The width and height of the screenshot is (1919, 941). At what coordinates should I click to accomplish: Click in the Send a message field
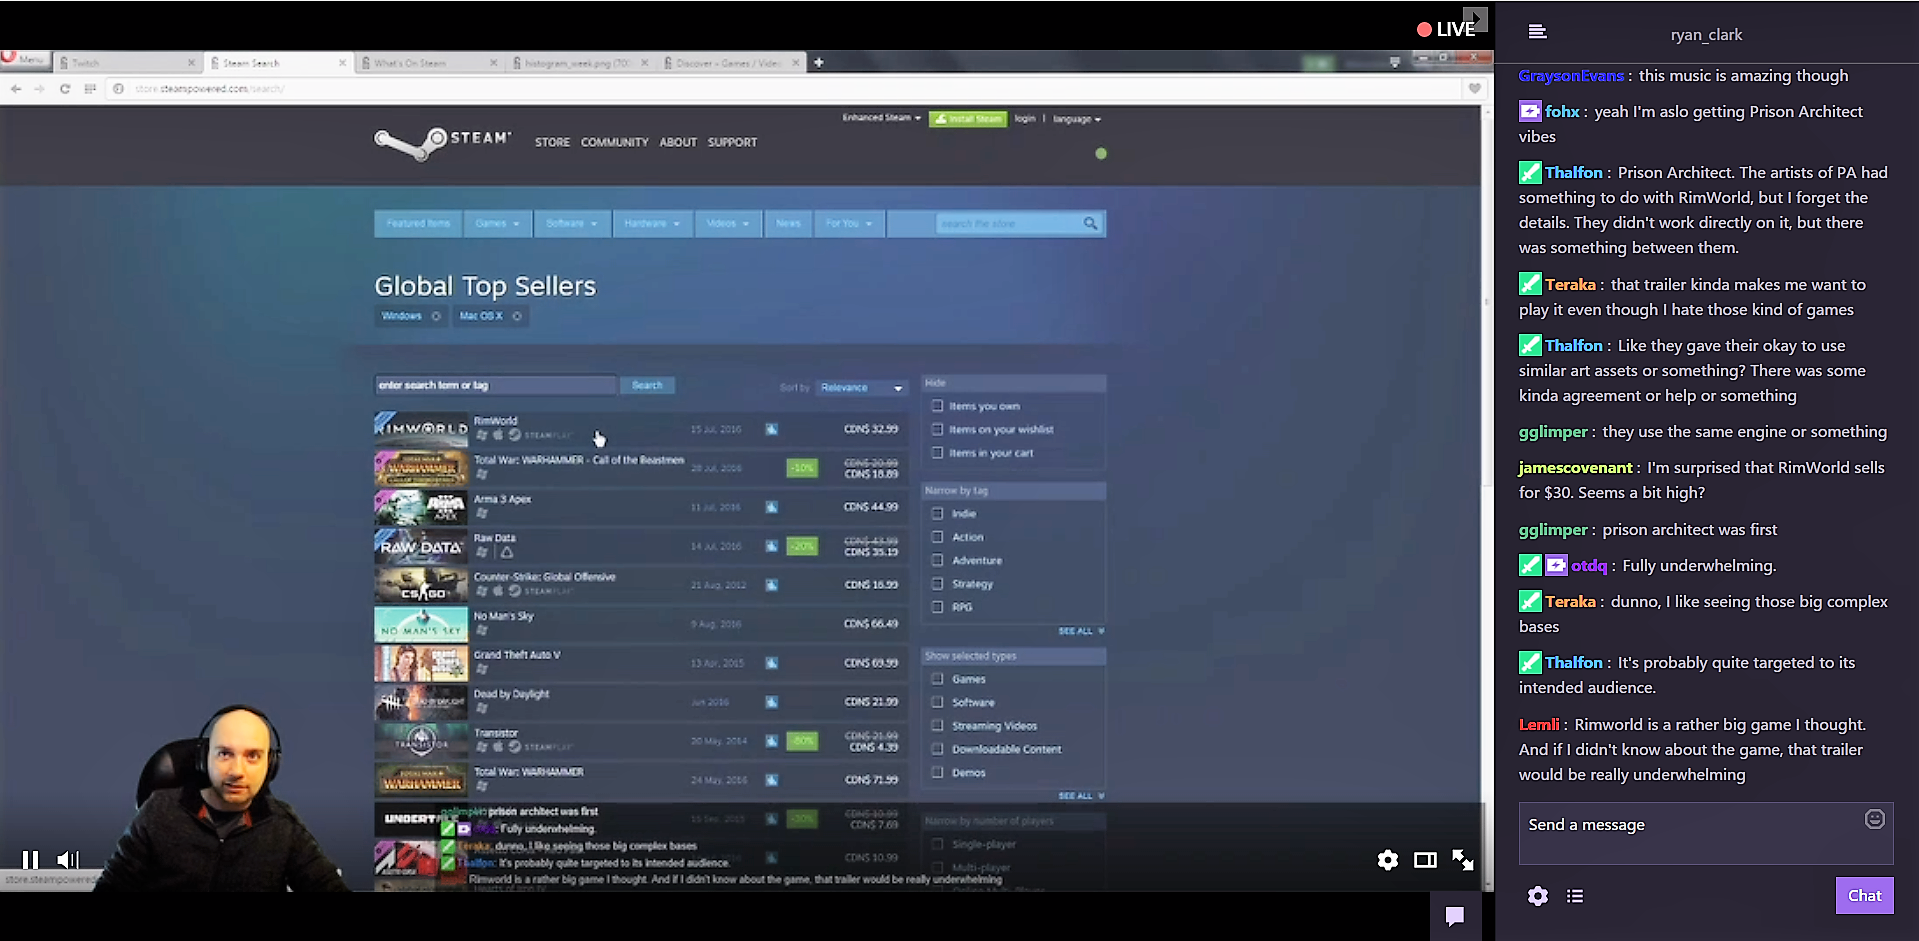coord(1690,834)
